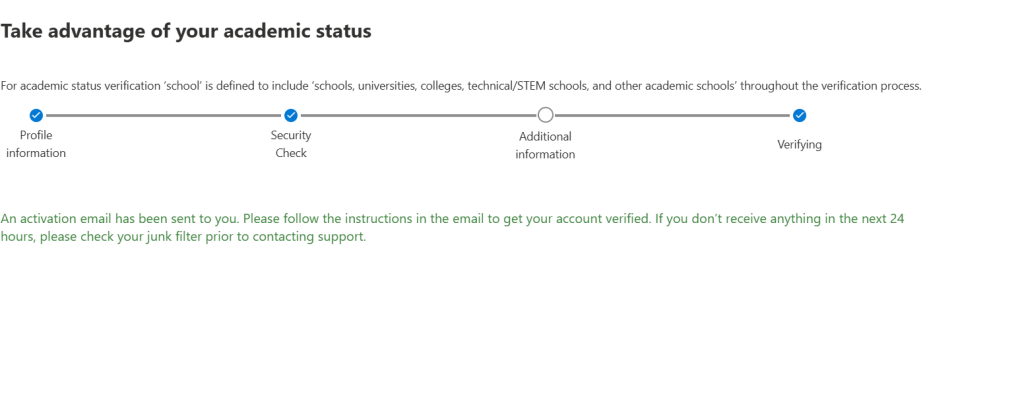
Task: Click the Verifying step checkmark icon
Action: click(x=800, y=115)
